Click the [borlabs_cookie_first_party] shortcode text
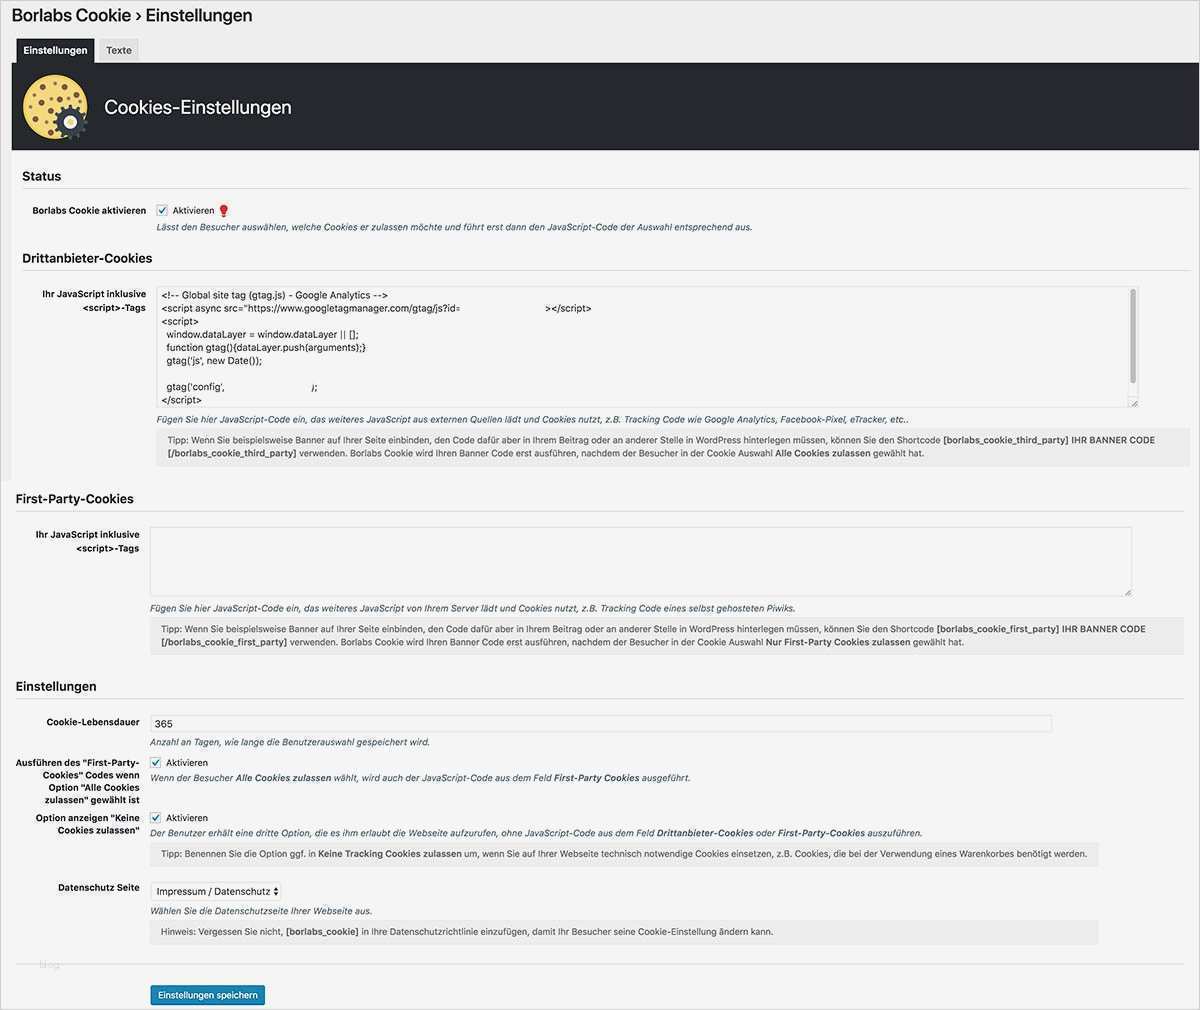This screenshot has height=1010, width=1200. point(997,629)
